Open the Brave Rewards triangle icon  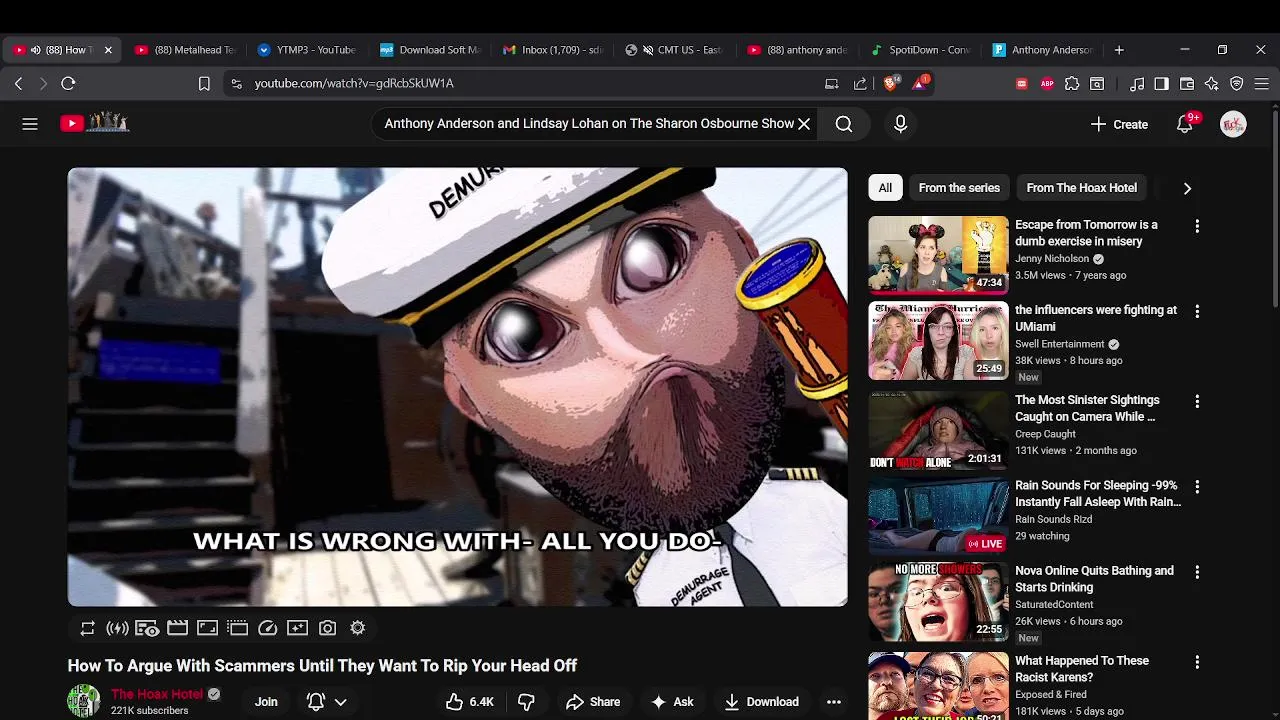920,84
